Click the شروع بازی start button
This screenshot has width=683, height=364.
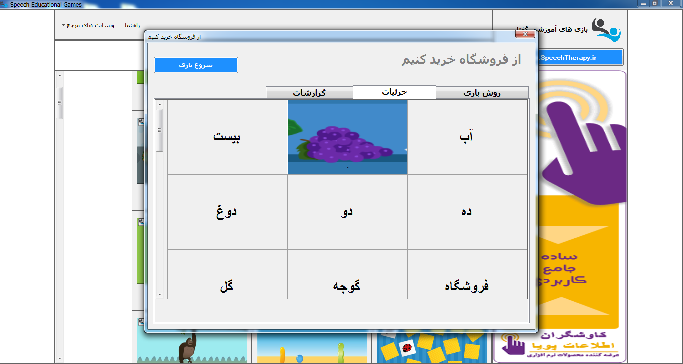tap(196, 65)
